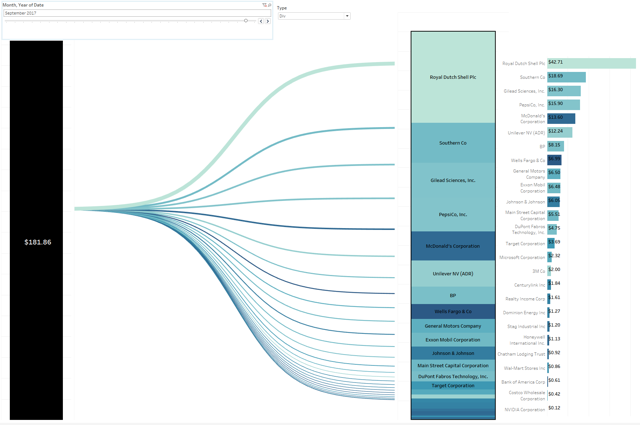Click the $0.86 Wal-Mart value
This screenshot has width=640, height=425.
[x=554, y=367]
